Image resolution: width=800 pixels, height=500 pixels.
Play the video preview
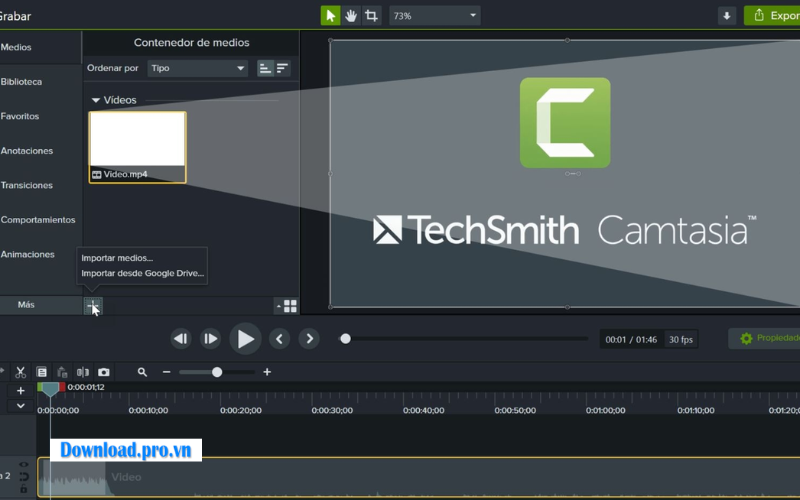click(245, 339)
